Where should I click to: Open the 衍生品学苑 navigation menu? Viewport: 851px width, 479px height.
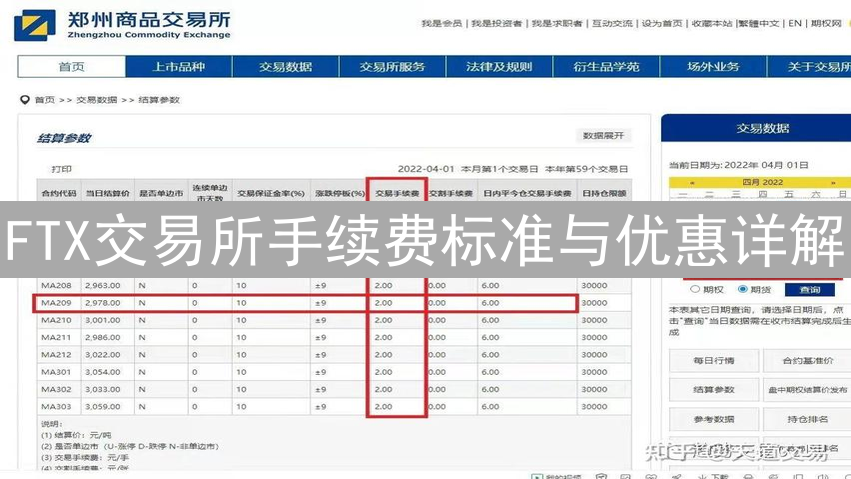click(606, 67)
